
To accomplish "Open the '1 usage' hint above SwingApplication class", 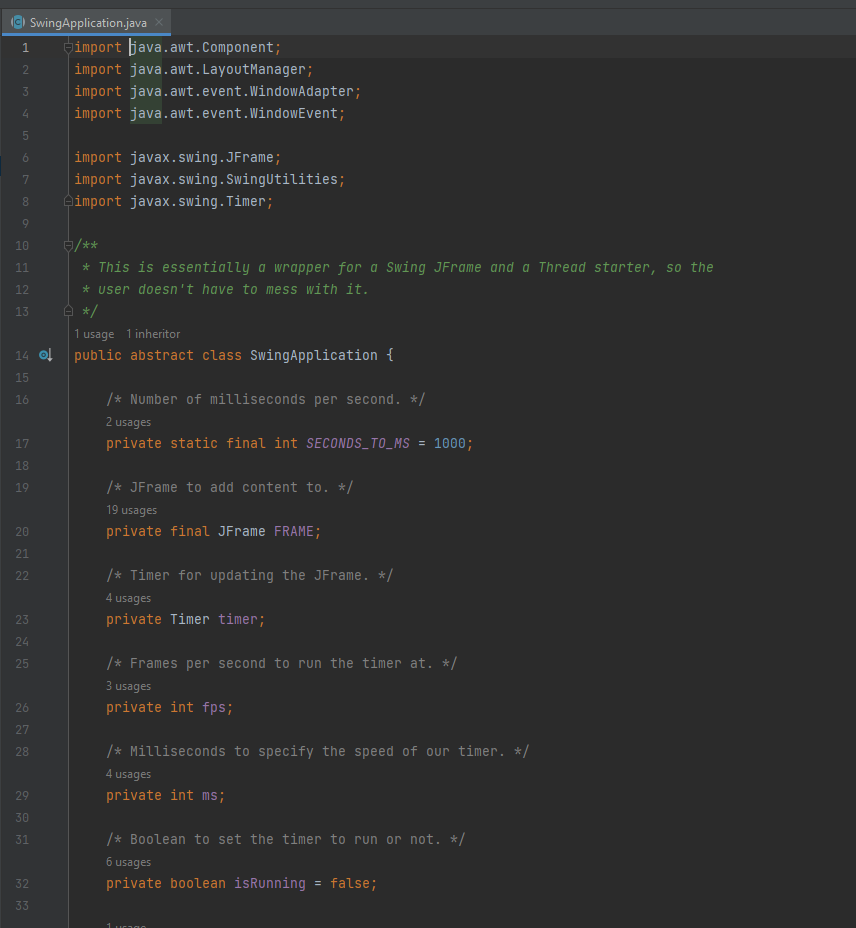I will click(x=94, y=334).
